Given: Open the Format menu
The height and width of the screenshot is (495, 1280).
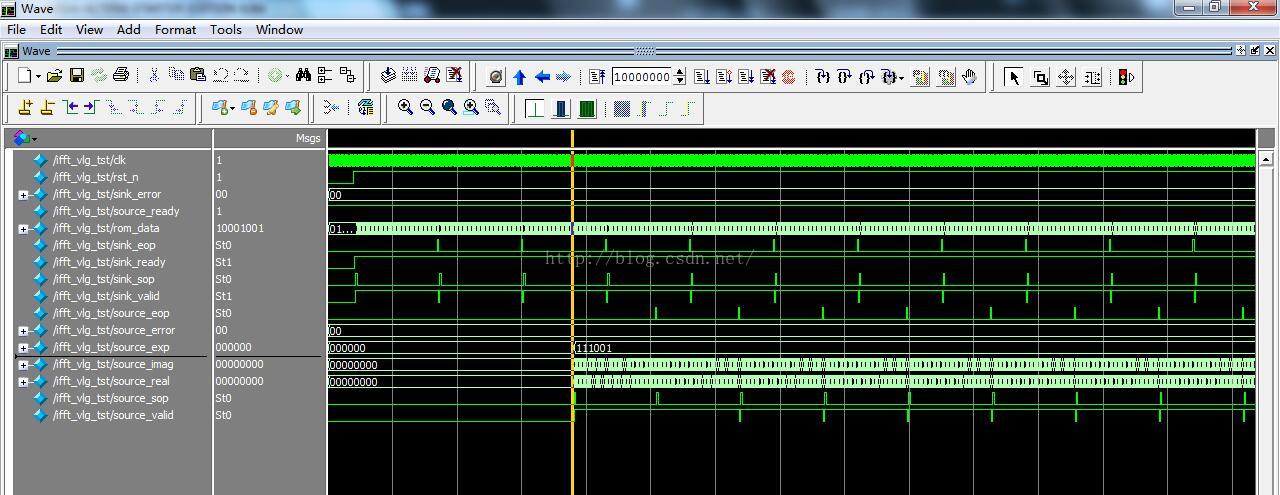Looking at the screenshot, I should [175, 29].
